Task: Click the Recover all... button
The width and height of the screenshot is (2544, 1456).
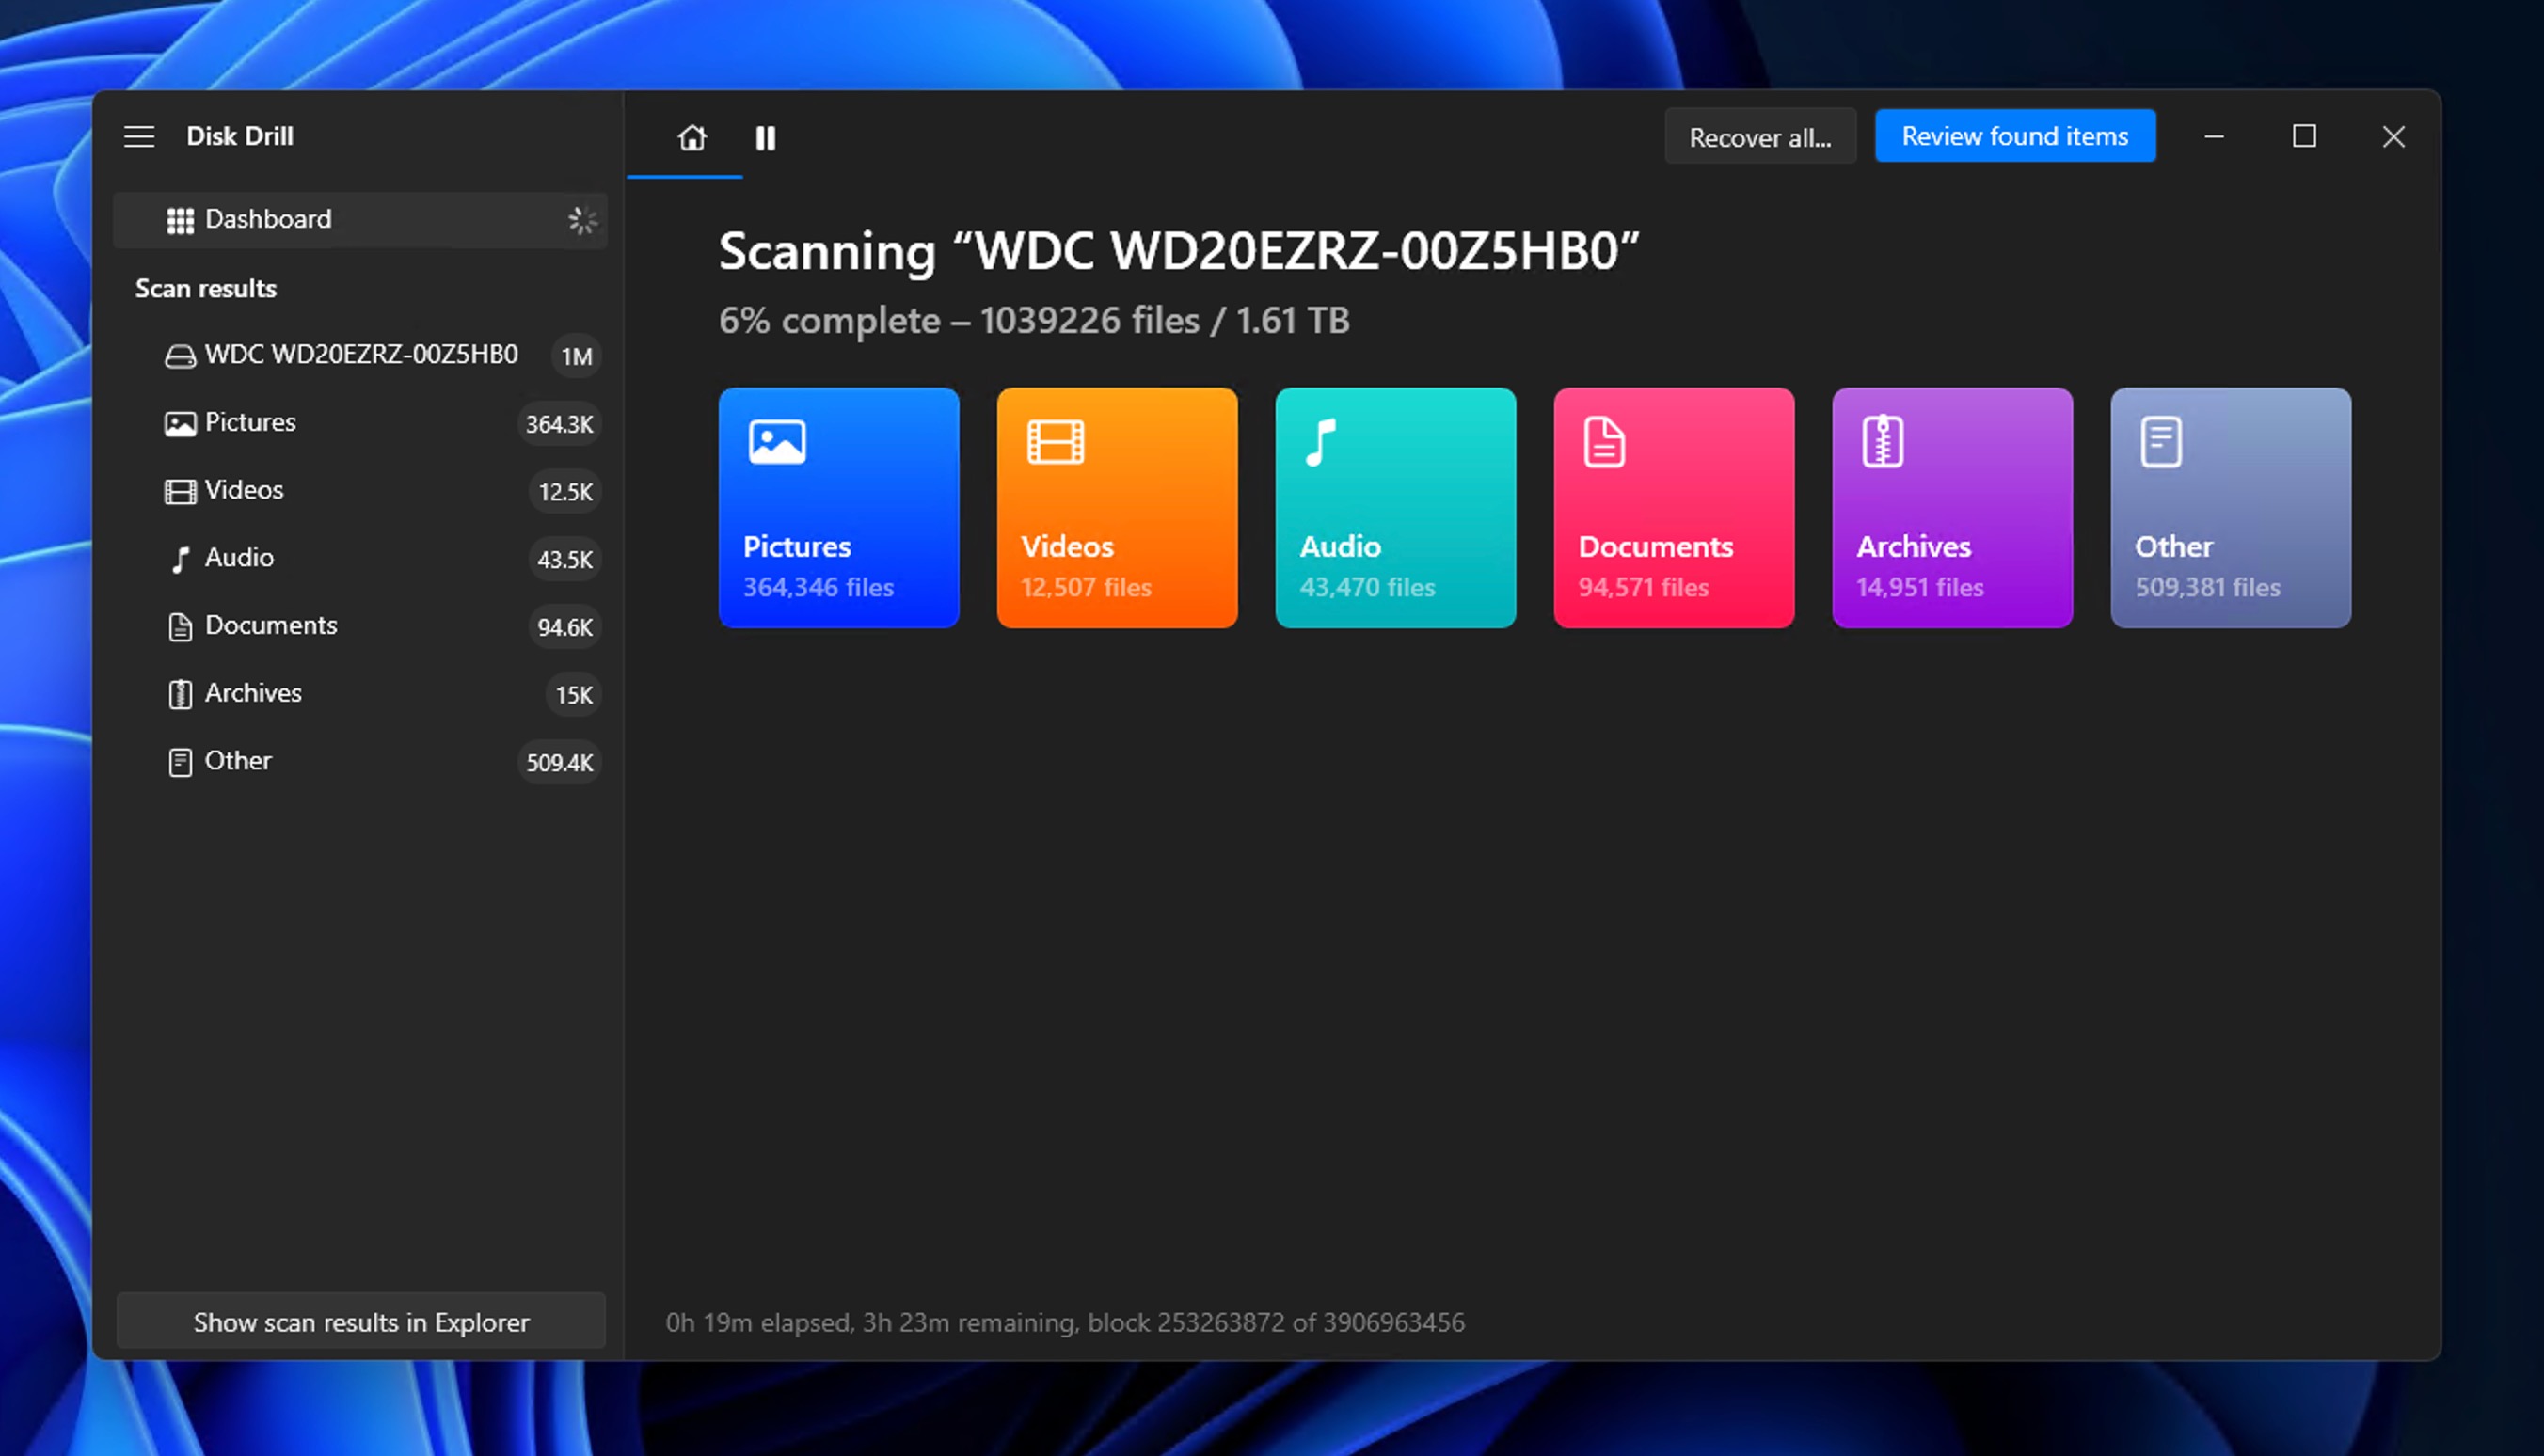Action: tap(1760, 136)
